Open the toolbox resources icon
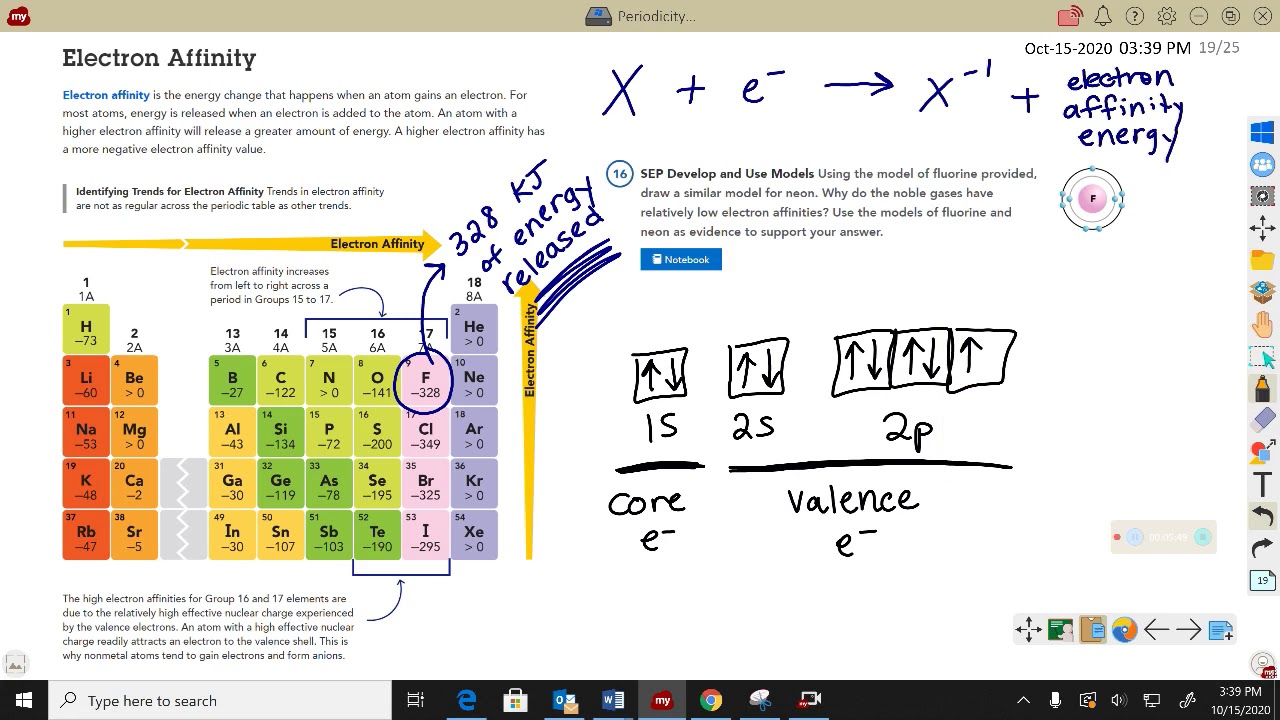 click(1262, 292)
